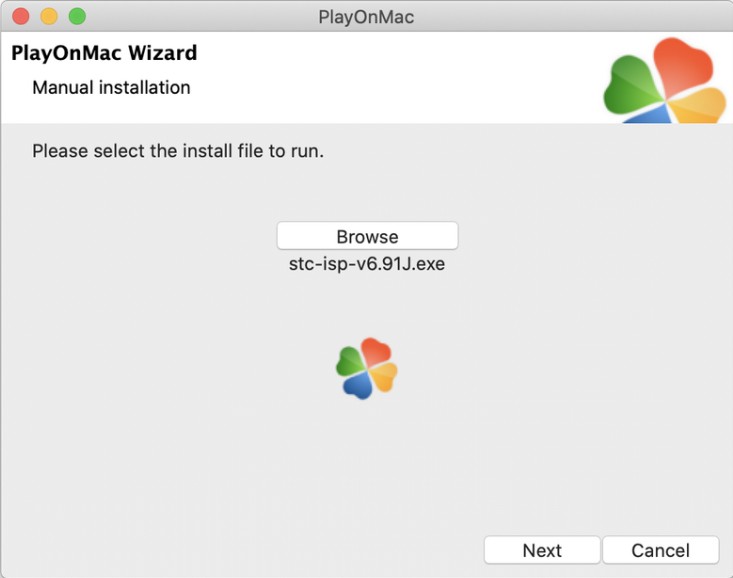Image resolution: width=733 pixels, height=578 pixels.
Task: Click the yellow petal of the center clover
Action: click(385, 377)
